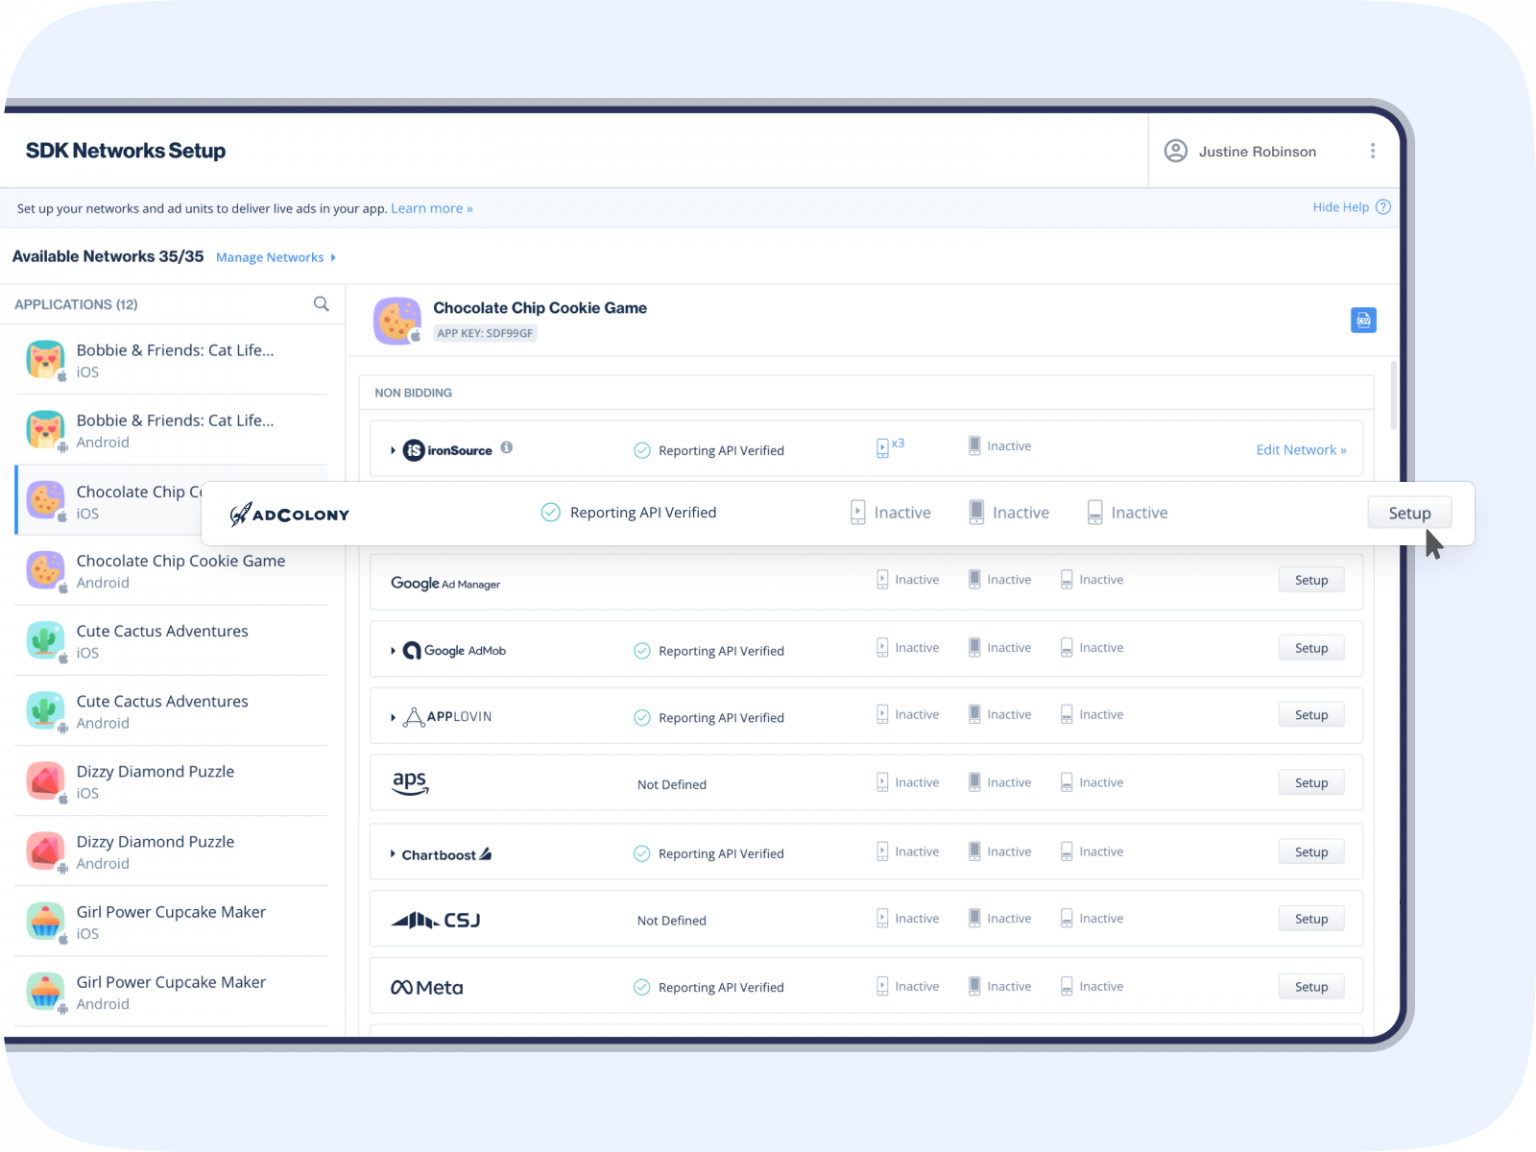The height and width of the screenshot is (1152, 1536).
Task: Click the networks list vertical scrollbar
Action: coord(1394,396)
